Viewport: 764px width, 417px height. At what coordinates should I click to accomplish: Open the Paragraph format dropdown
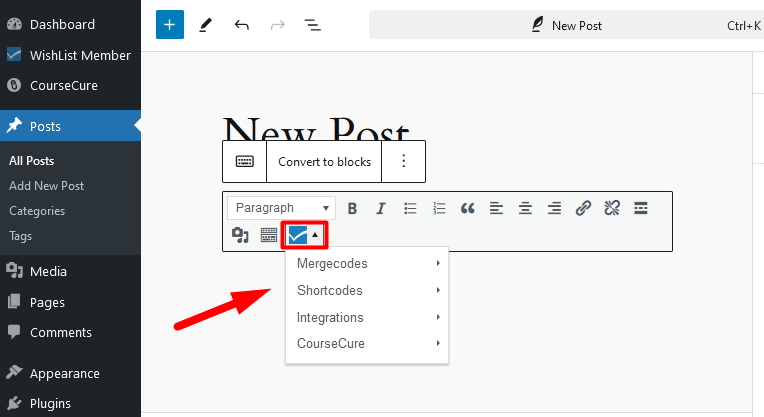(282, 208)
